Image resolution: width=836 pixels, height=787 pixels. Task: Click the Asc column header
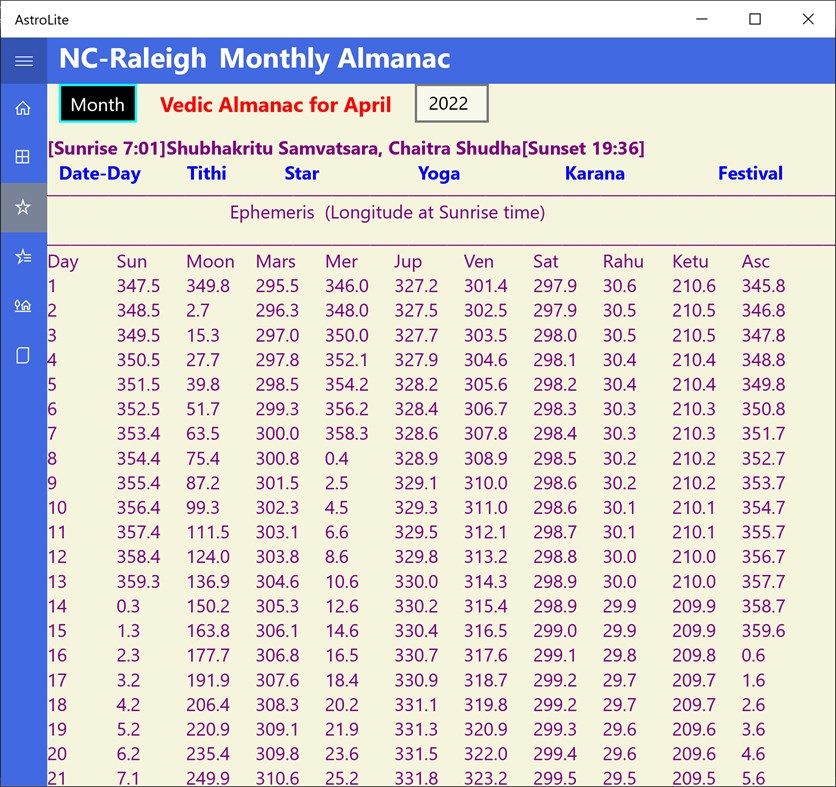point(755,261)
